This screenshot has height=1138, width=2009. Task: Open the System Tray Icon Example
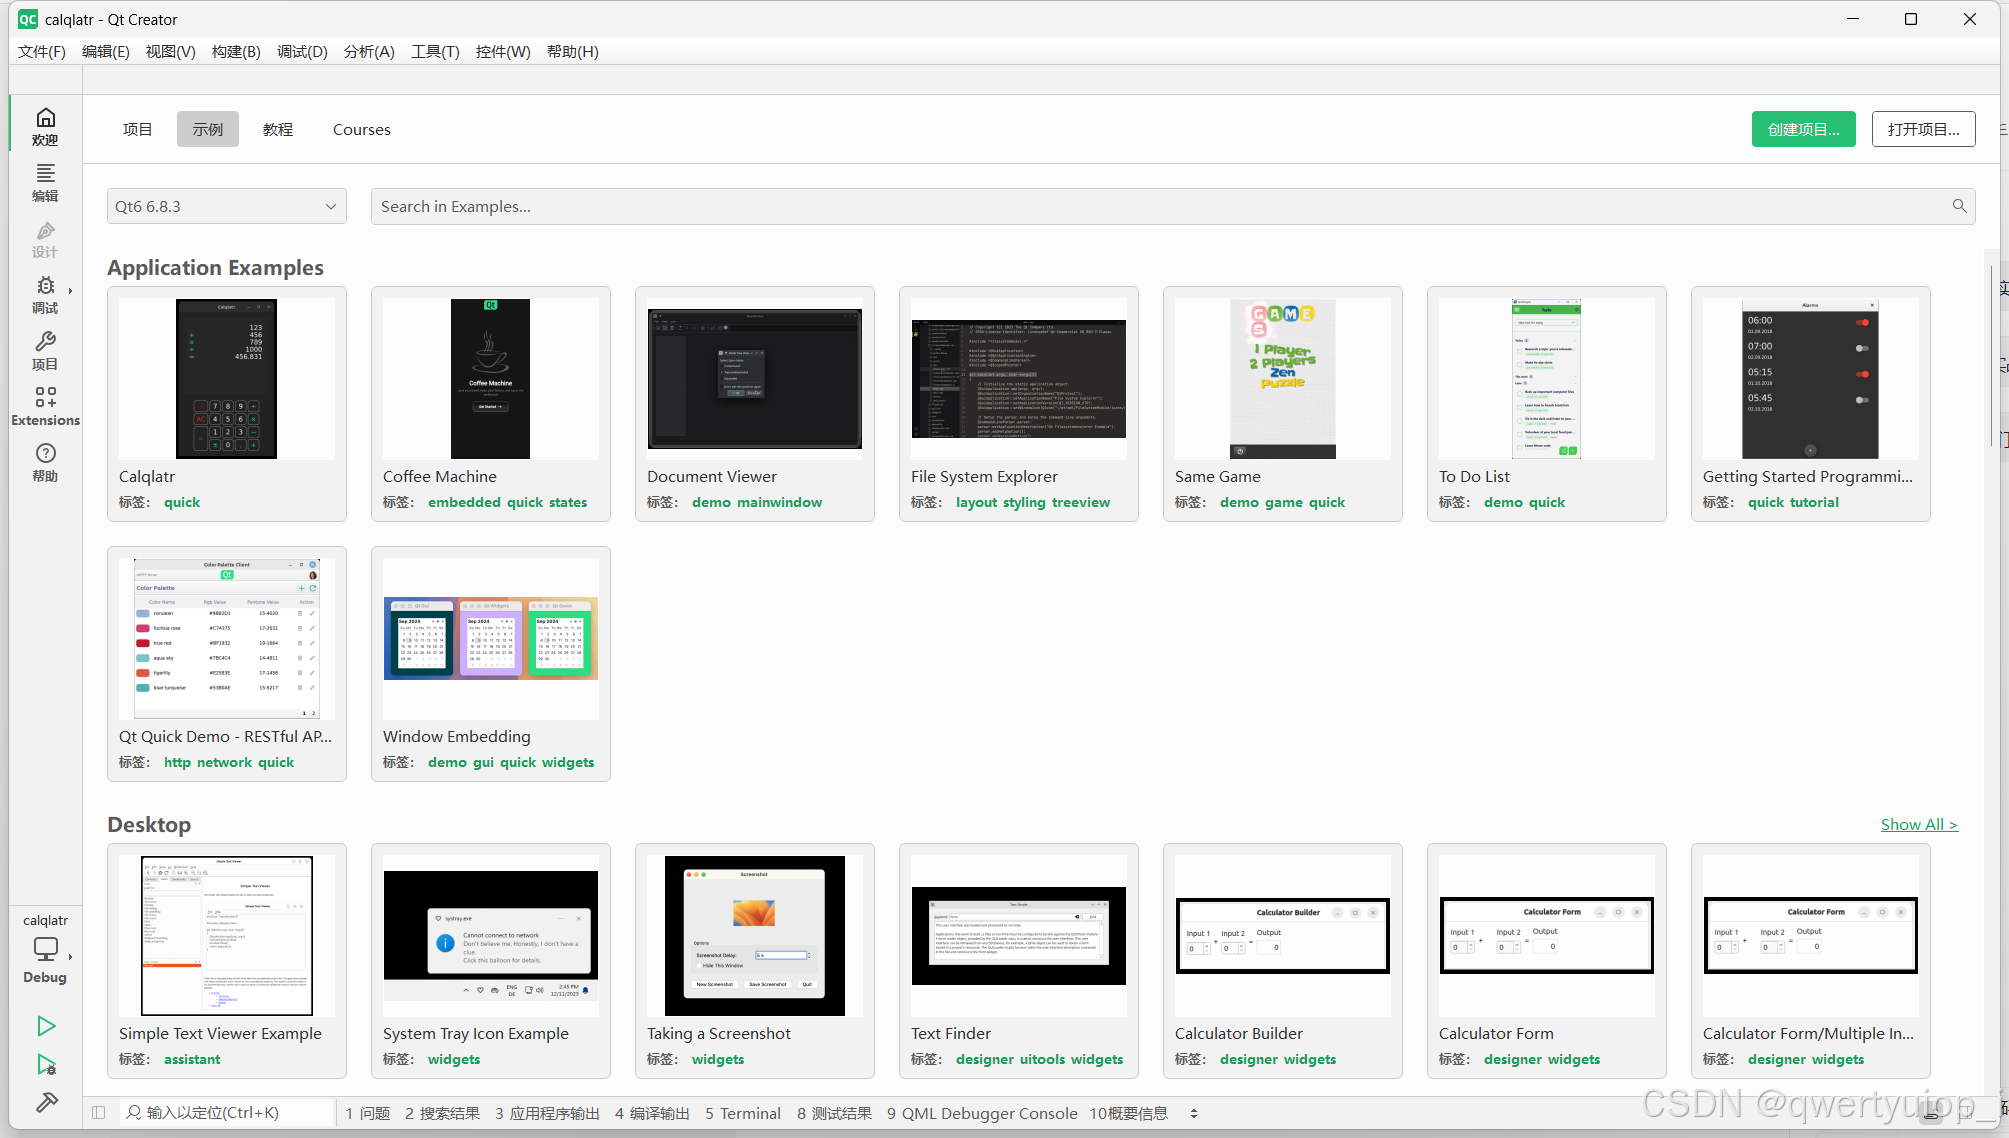click(491, 961)
